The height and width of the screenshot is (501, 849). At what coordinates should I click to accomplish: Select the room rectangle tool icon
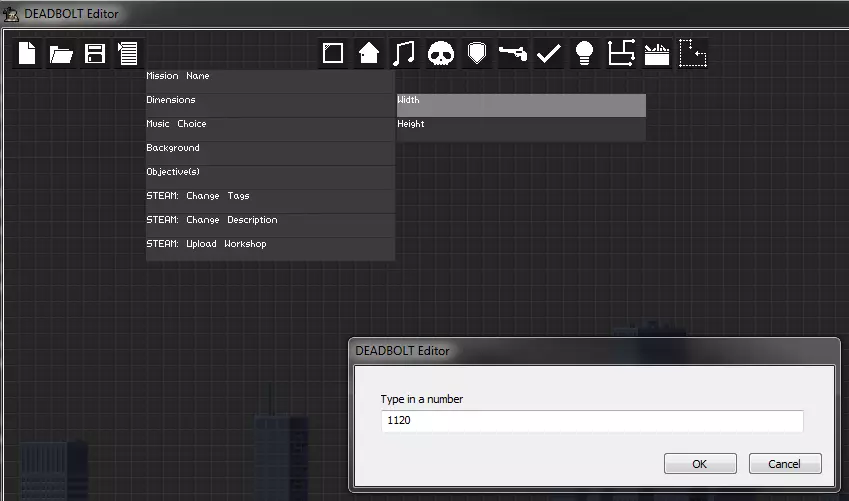332,54
